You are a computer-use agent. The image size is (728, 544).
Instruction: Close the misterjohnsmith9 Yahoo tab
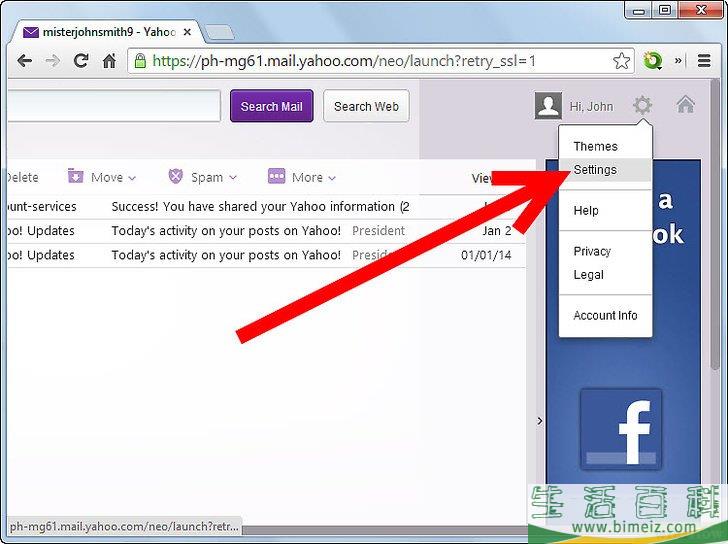(187, 32)
